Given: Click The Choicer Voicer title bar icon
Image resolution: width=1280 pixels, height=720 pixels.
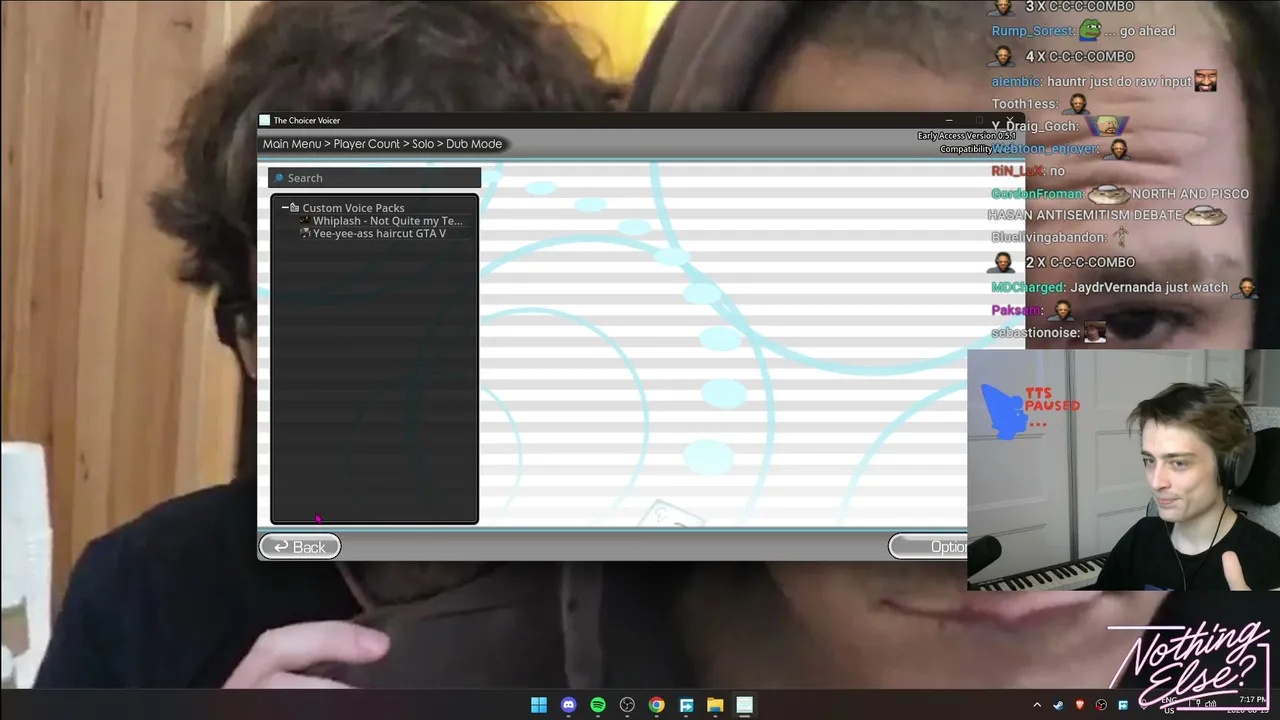Looking at the screenshot, I should click(x=264, y=120).
